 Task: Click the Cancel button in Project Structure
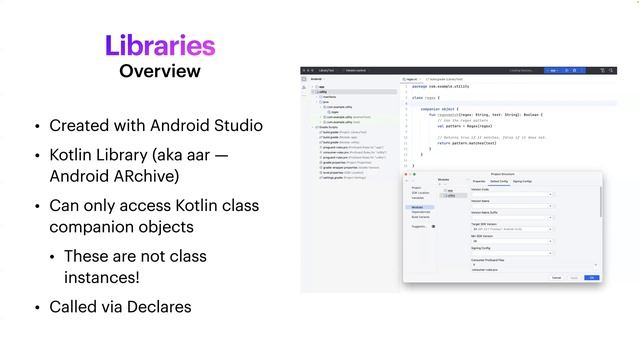click(x=556, y=278)
